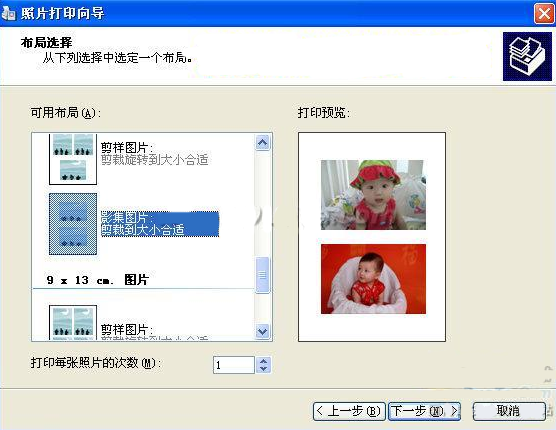The width and height of the screenshot is (556, 430).
Task: Select the 影集图片 剪裁到大小合适 text row
Action: (x=160, y=224)
